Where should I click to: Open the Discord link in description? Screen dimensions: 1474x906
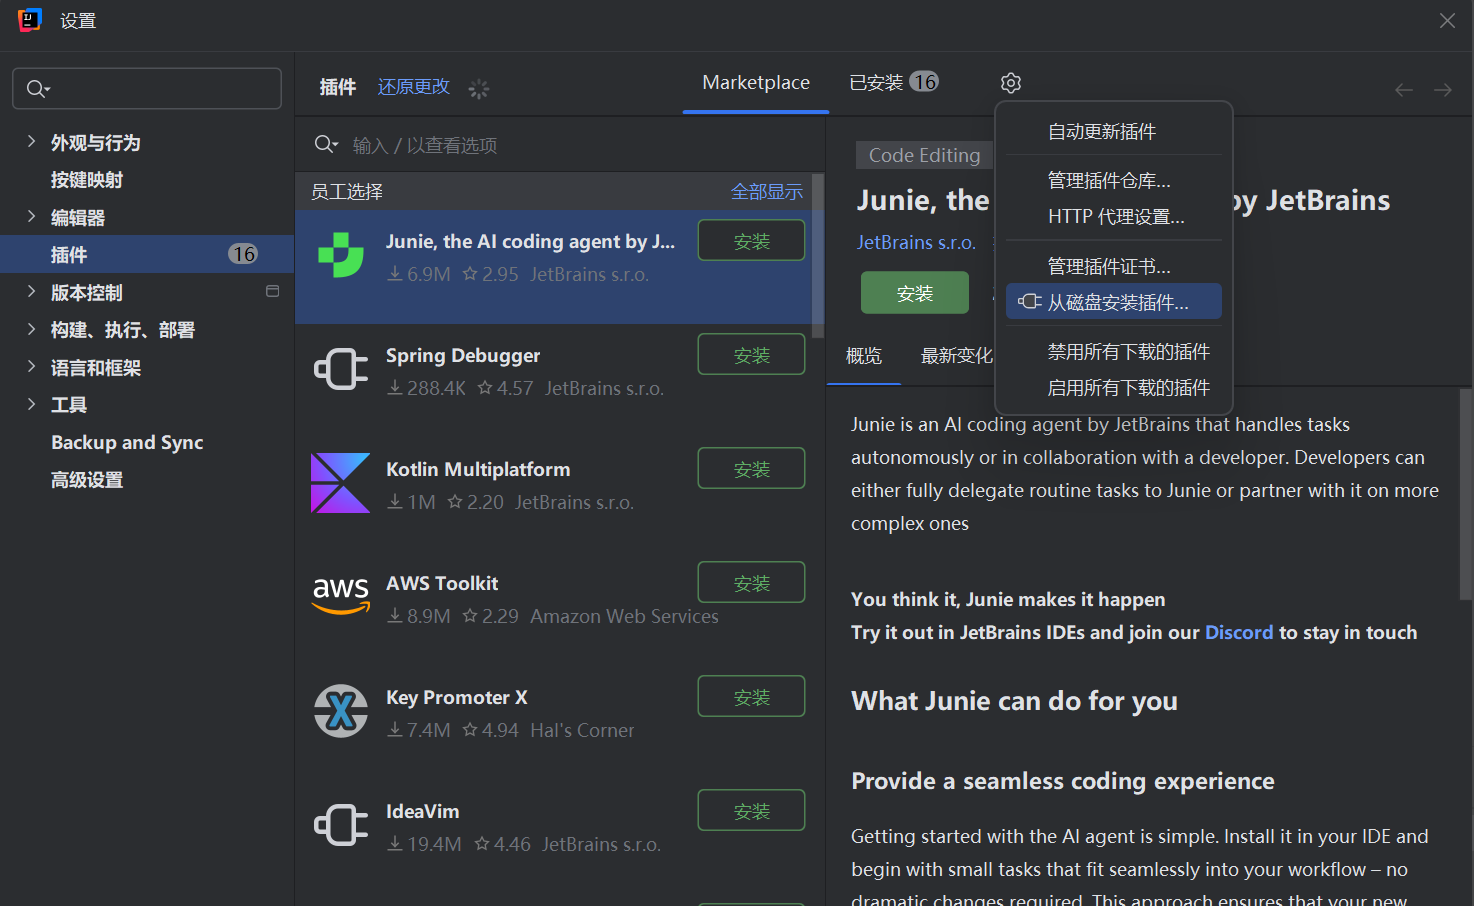pos(1239,632)
